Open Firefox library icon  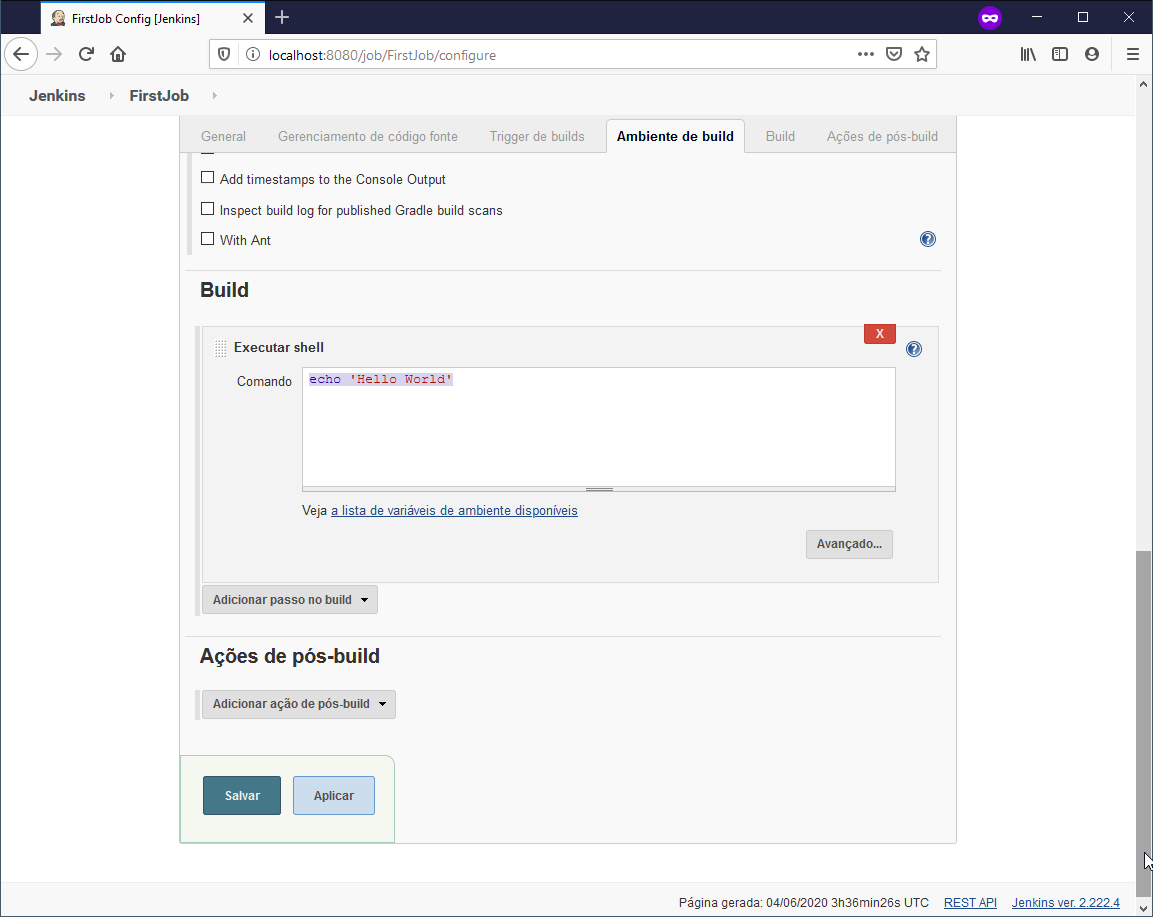1027,55
